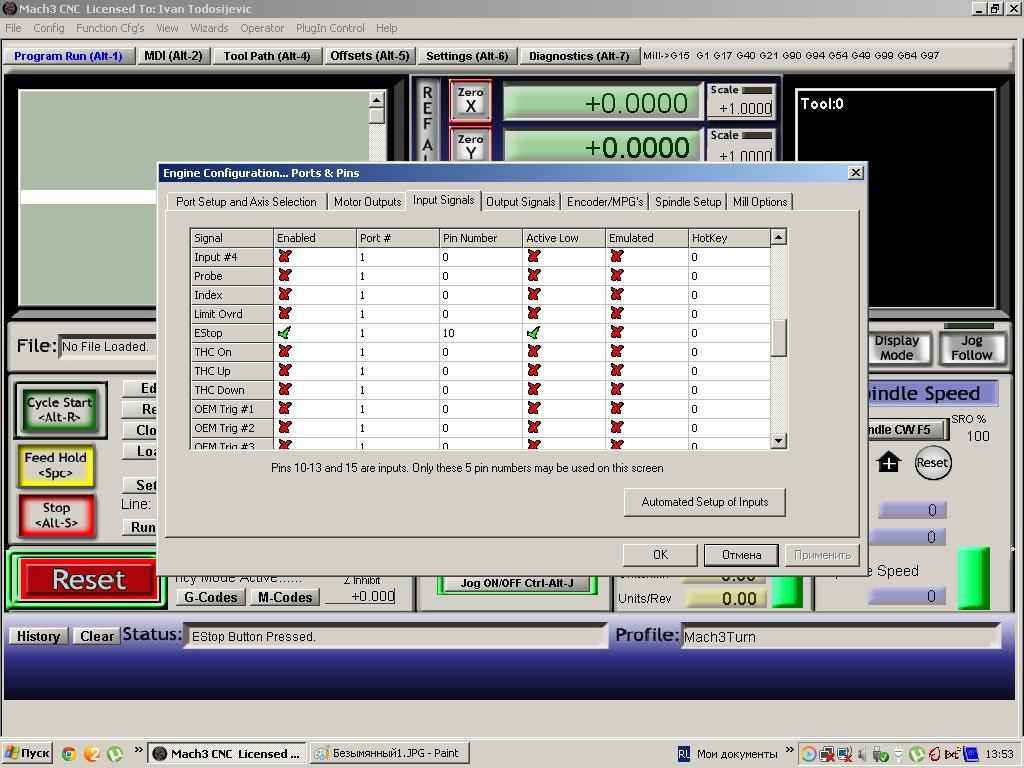1024x768 pixels.
Task: Click the G-Codes button
Action: click(x=210, y=597)
